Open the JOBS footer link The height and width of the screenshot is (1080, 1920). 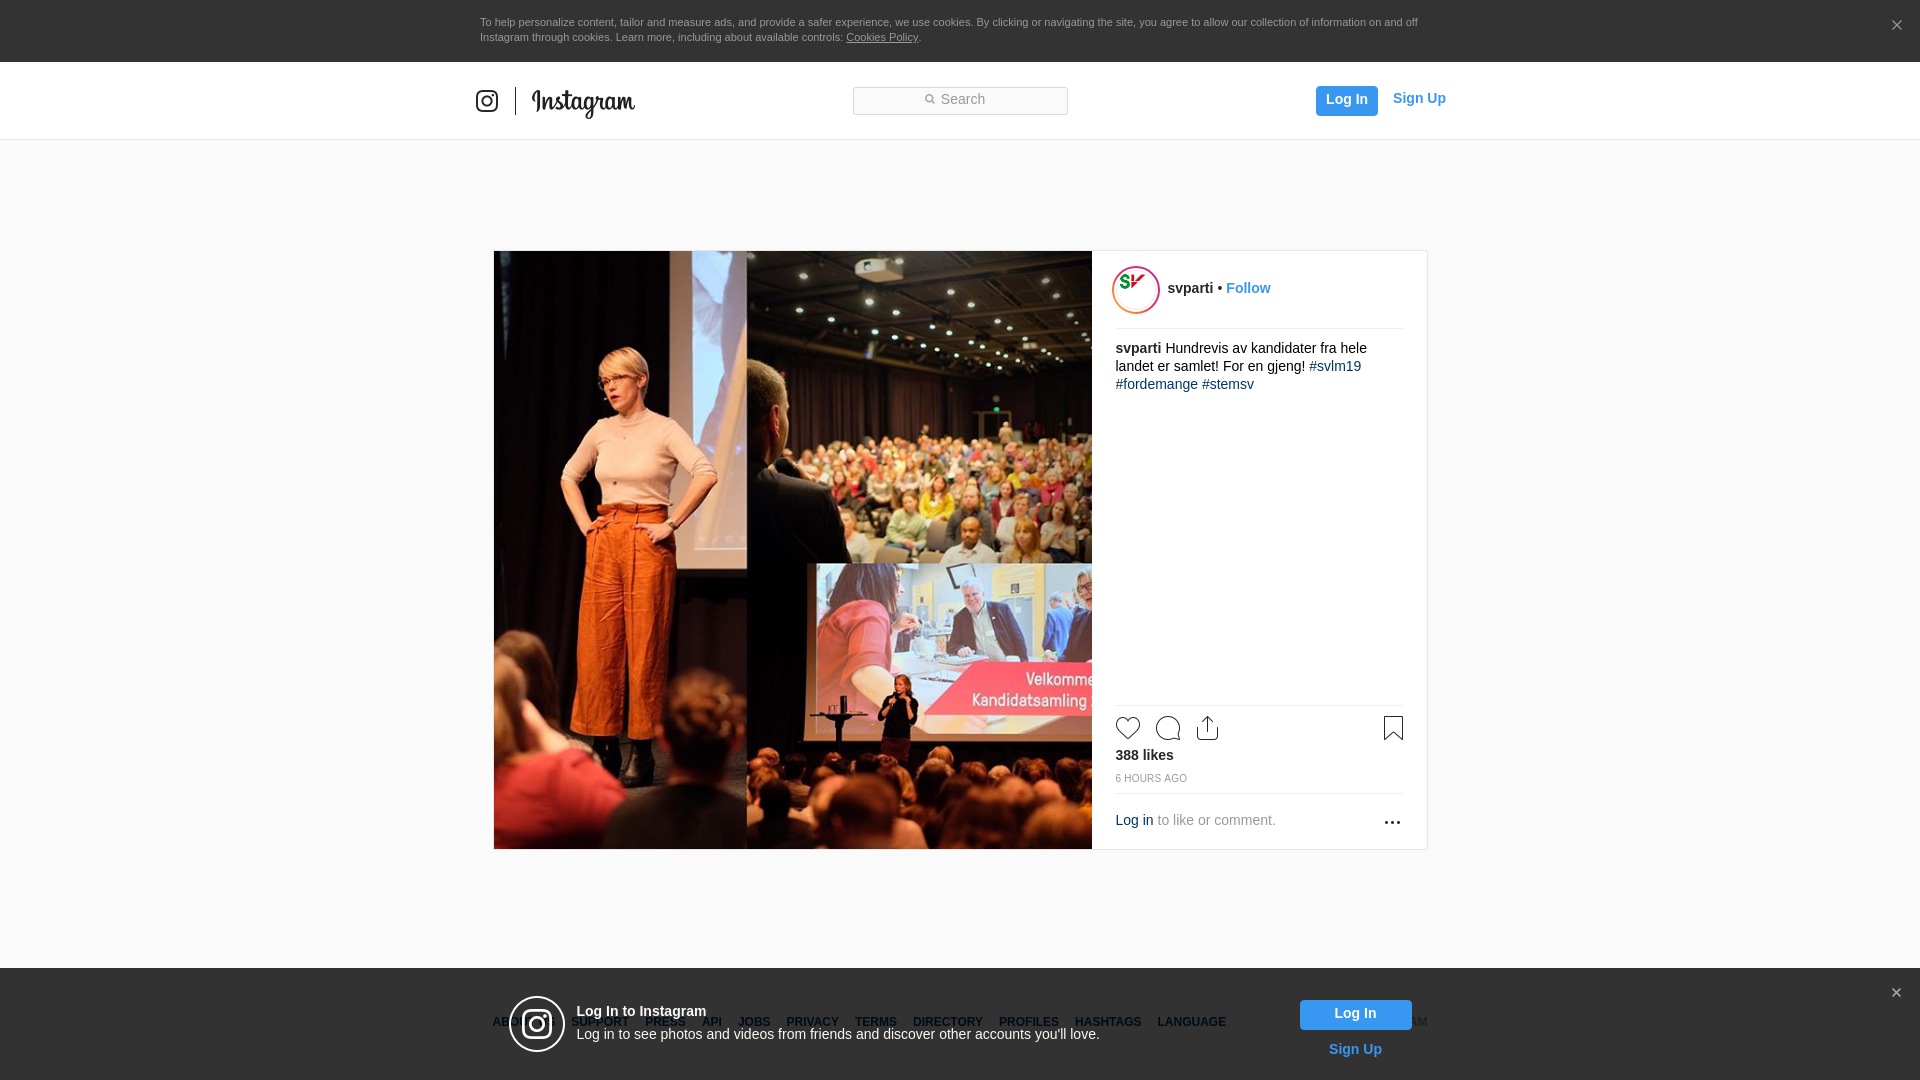tap(754, 1022)
